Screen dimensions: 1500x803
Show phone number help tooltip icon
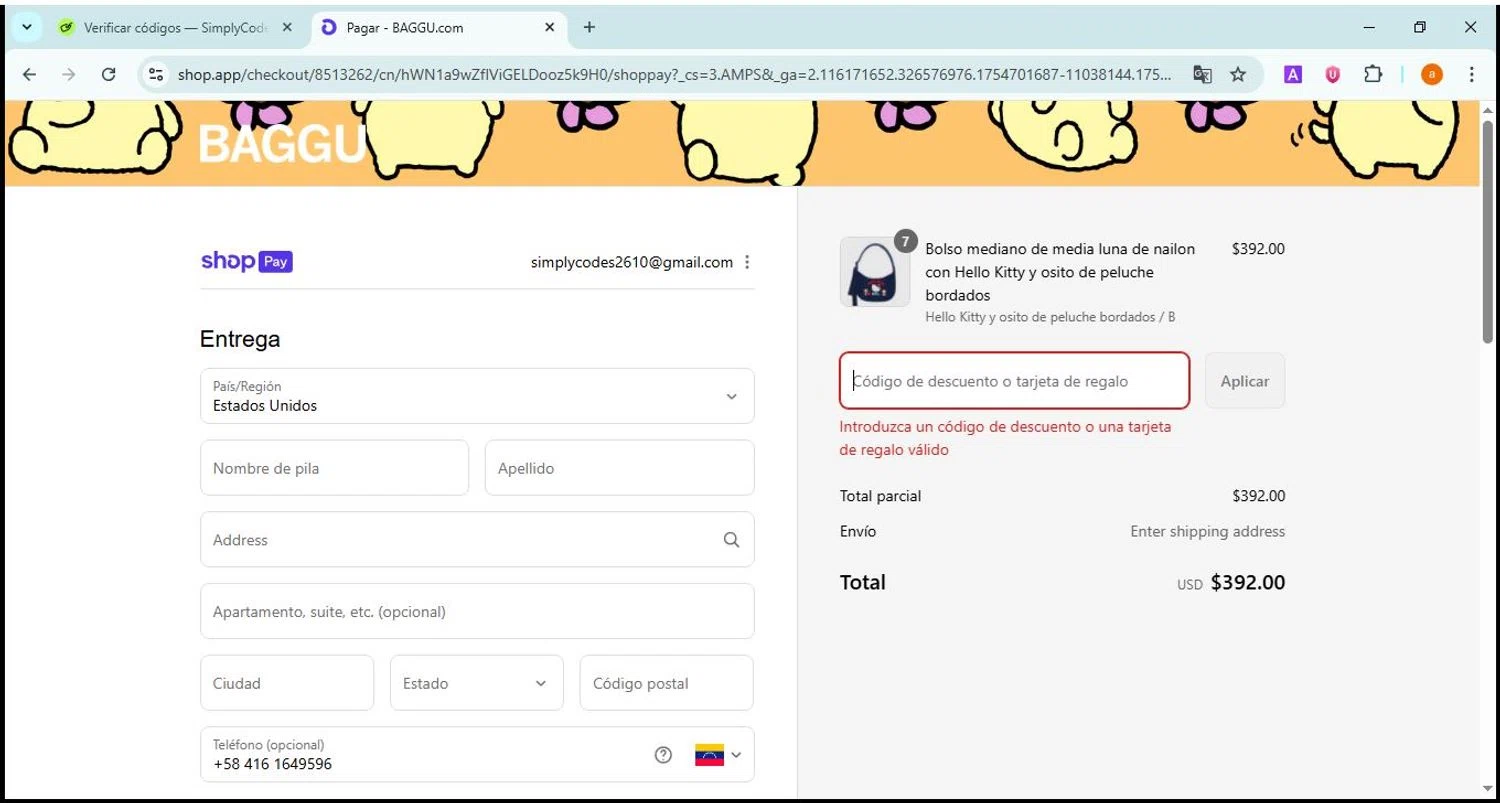(x=663, y=755)
